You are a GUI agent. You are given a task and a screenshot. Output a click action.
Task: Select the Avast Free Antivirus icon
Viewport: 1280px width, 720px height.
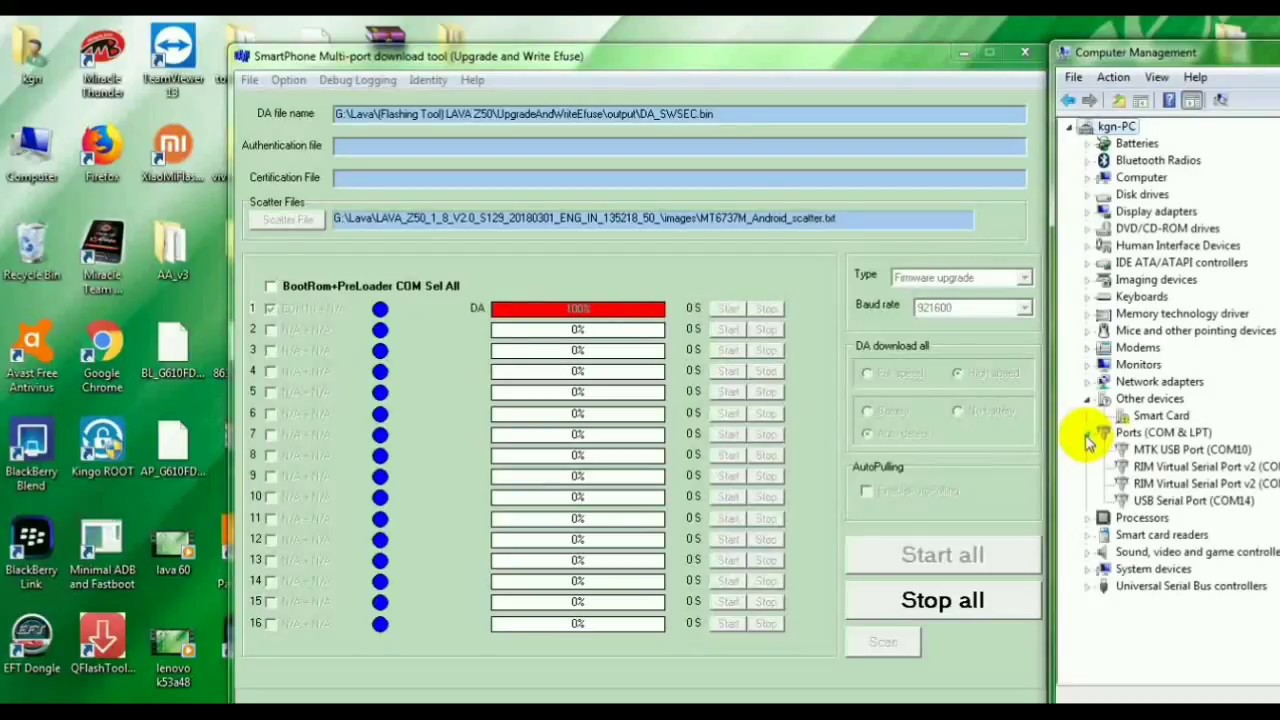[31, 358]
